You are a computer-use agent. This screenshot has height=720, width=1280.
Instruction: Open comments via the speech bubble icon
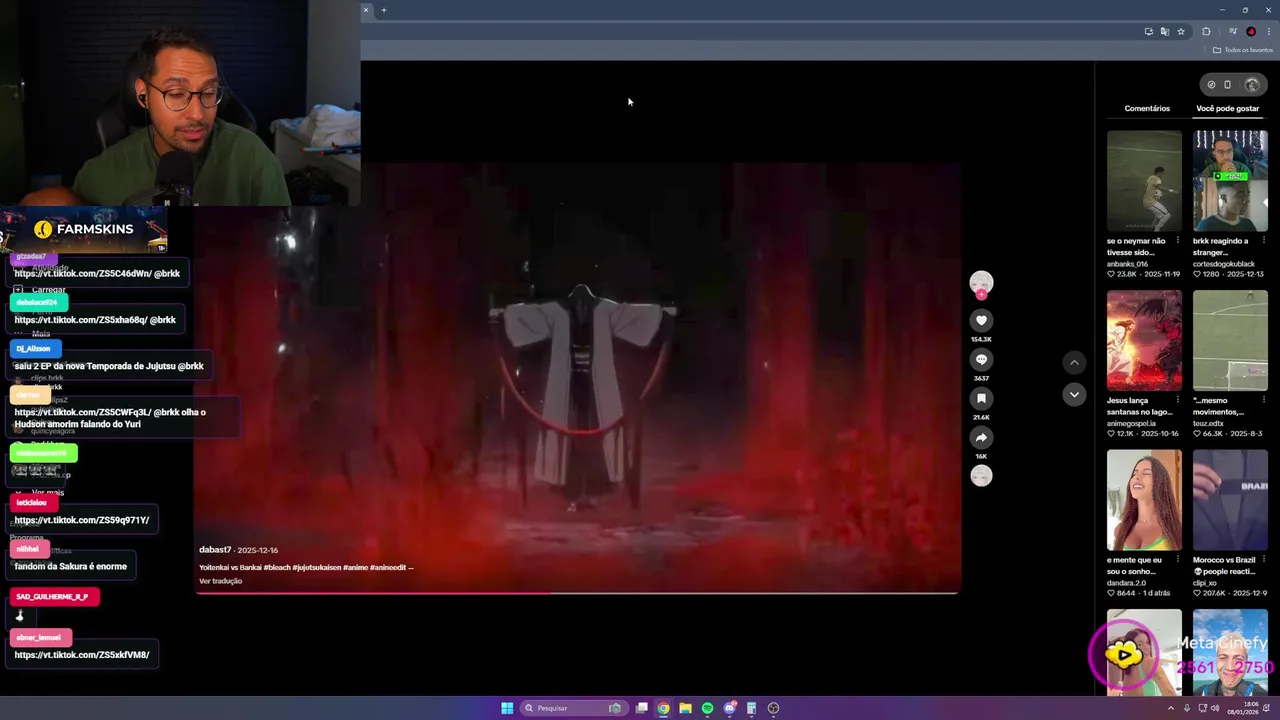pos(981,359)
